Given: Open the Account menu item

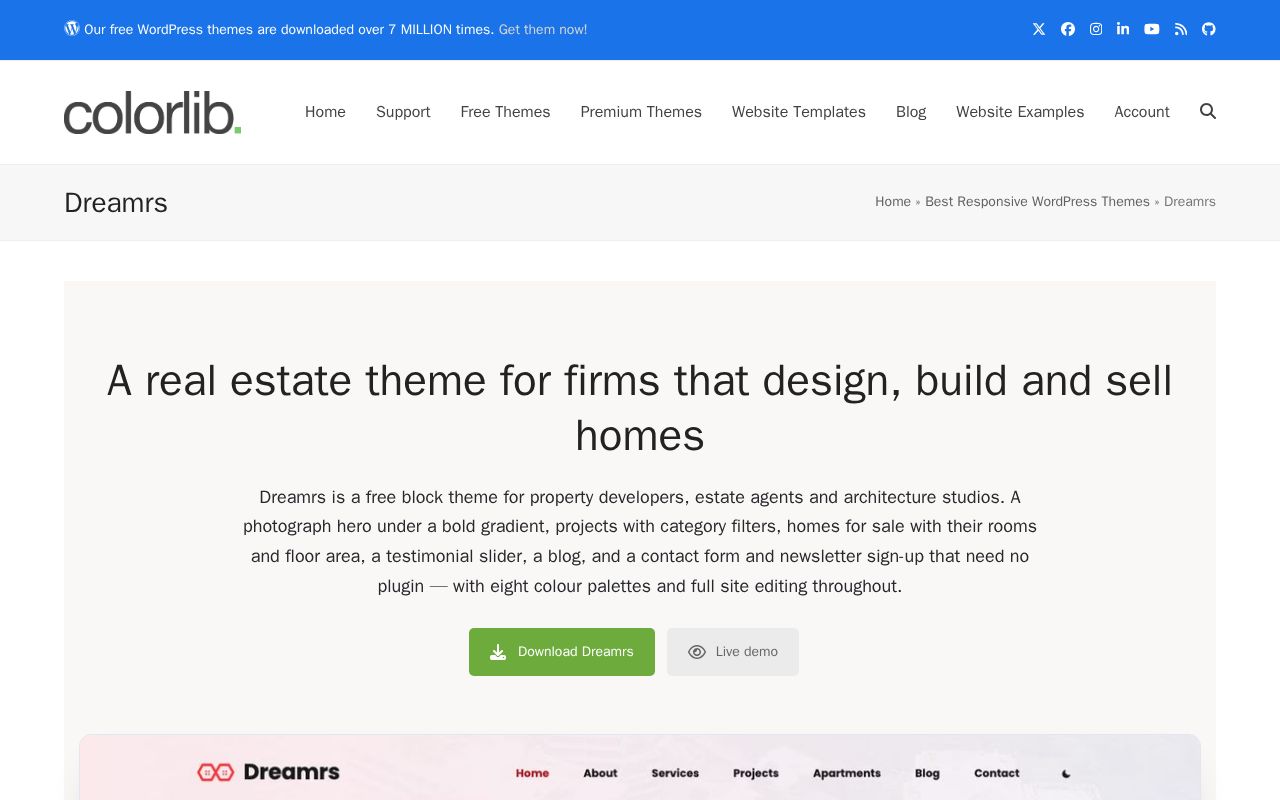Looking at the screenshot, I should coord(1142,112).
